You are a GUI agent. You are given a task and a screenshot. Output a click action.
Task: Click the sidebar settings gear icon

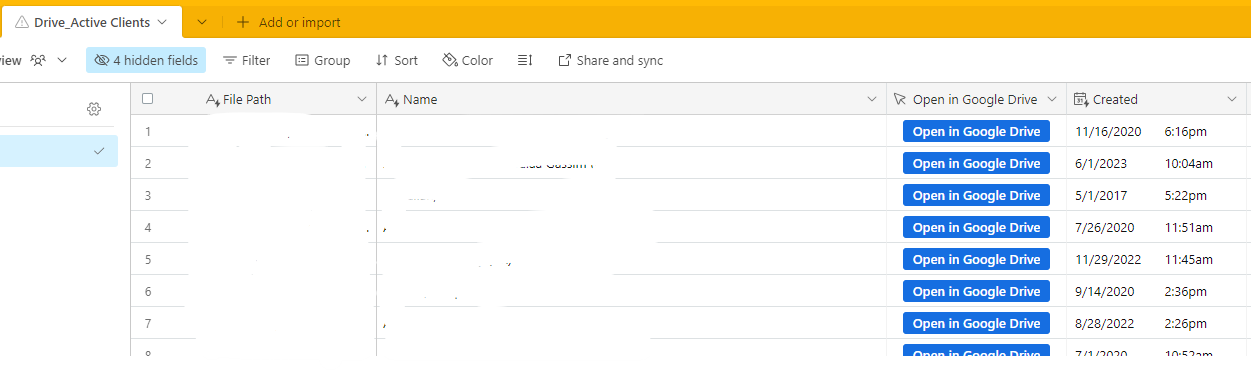94,109
